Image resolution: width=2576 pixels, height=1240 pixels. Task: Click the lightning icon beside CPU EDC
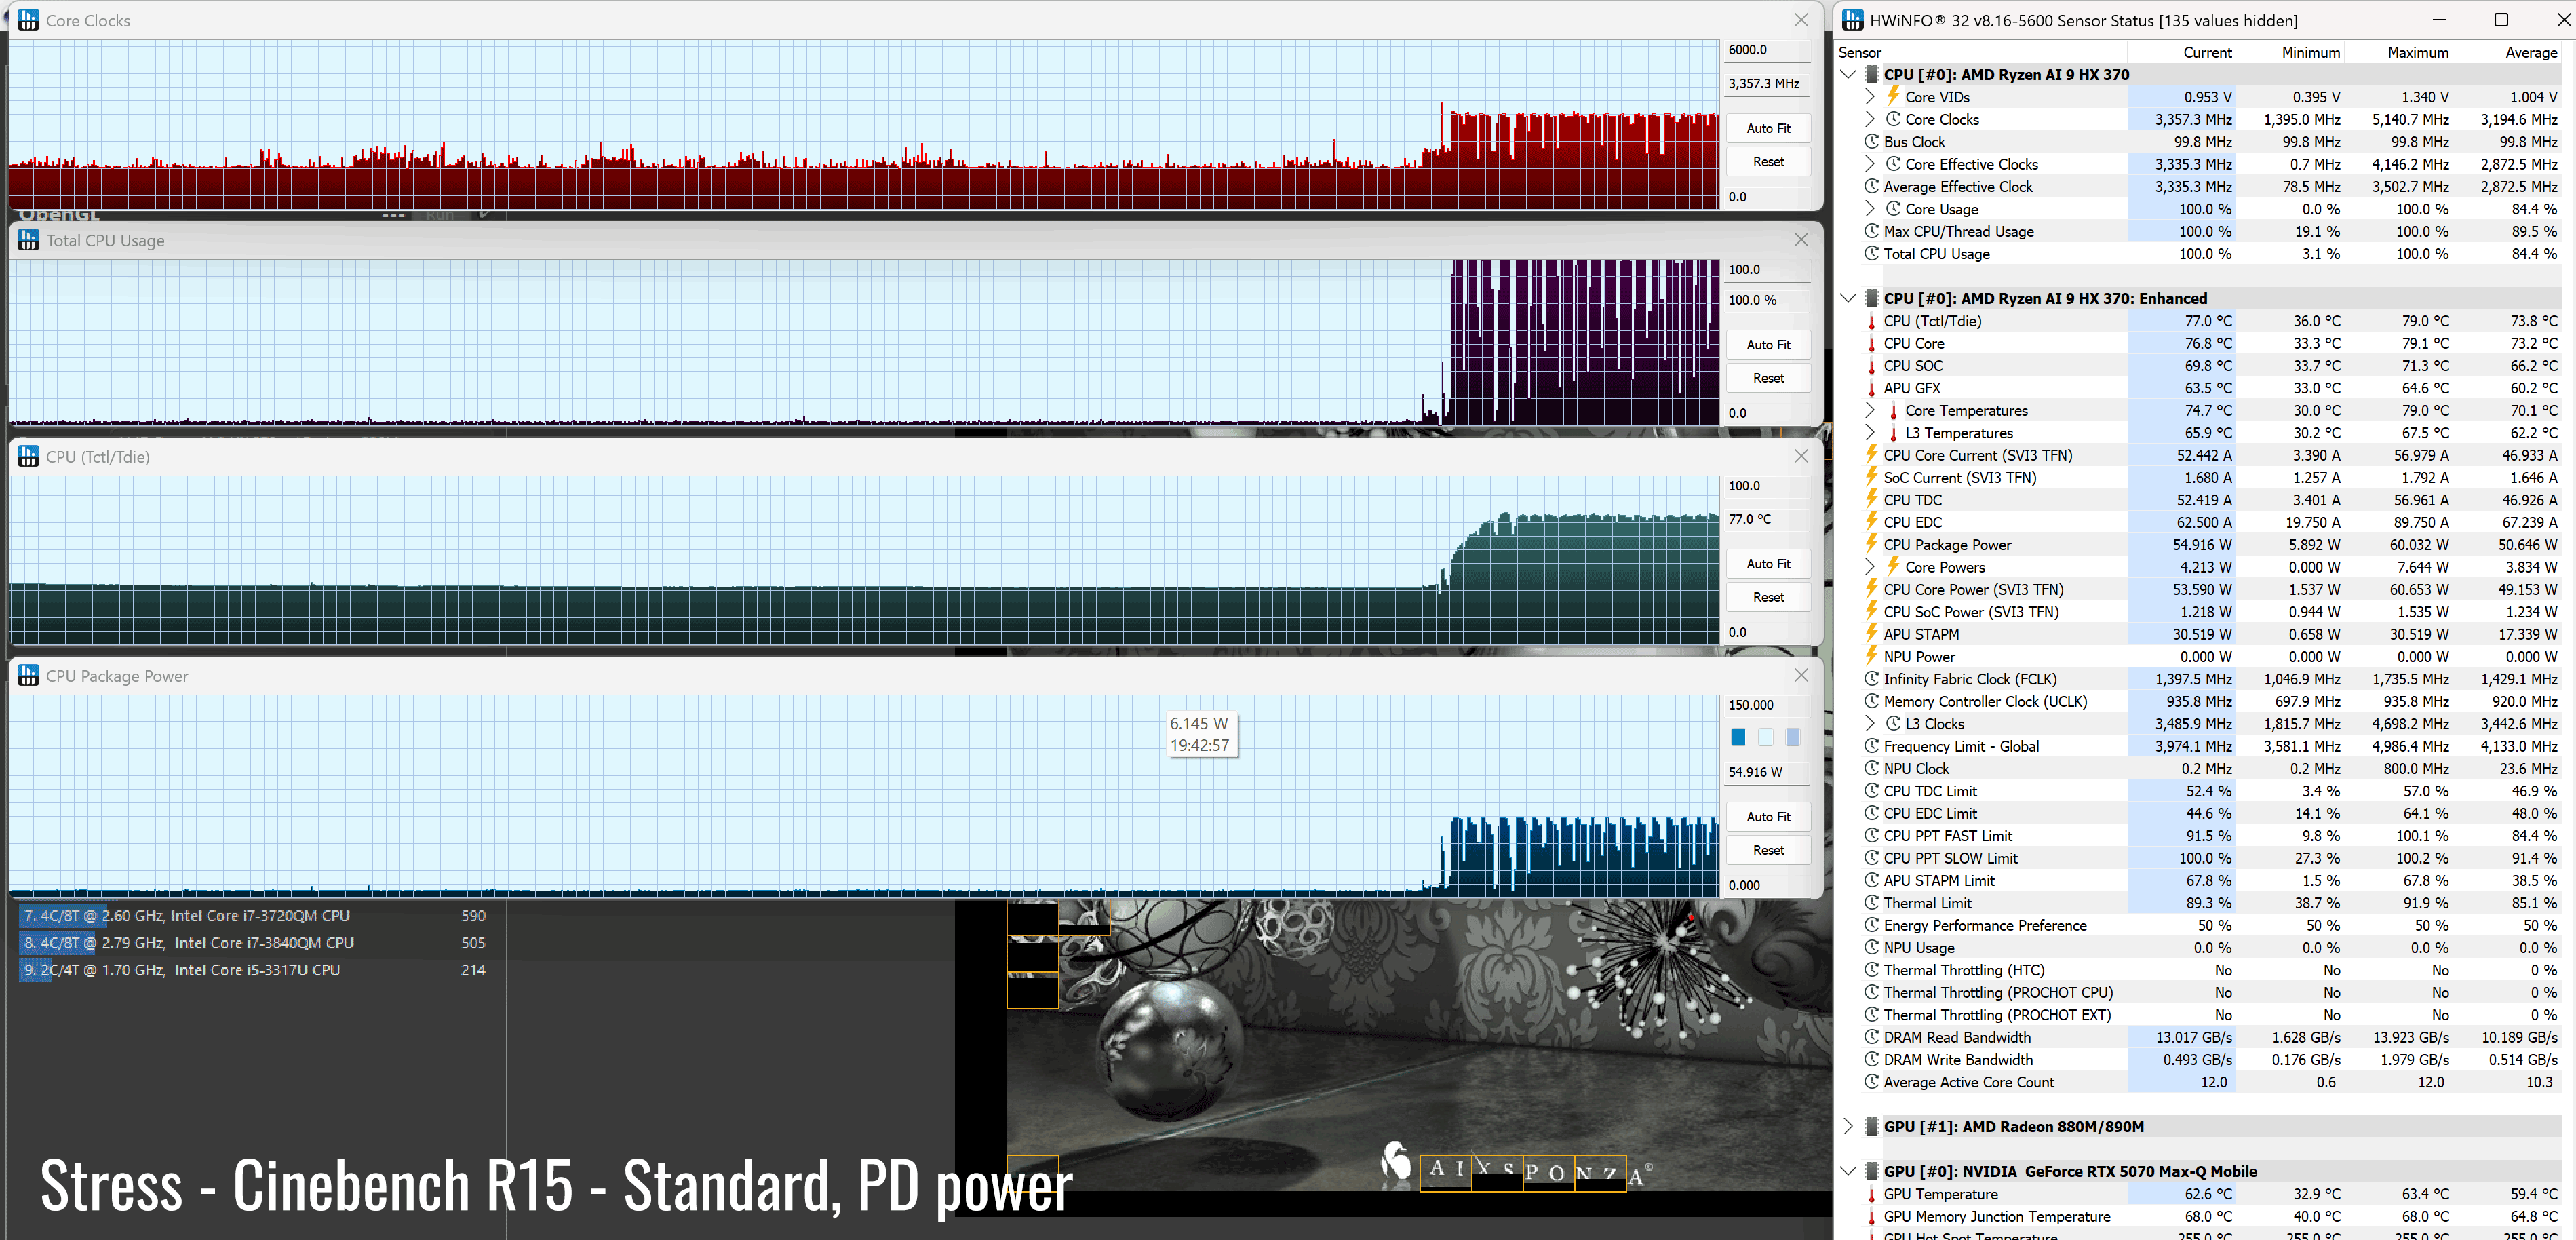[1871, 522]
